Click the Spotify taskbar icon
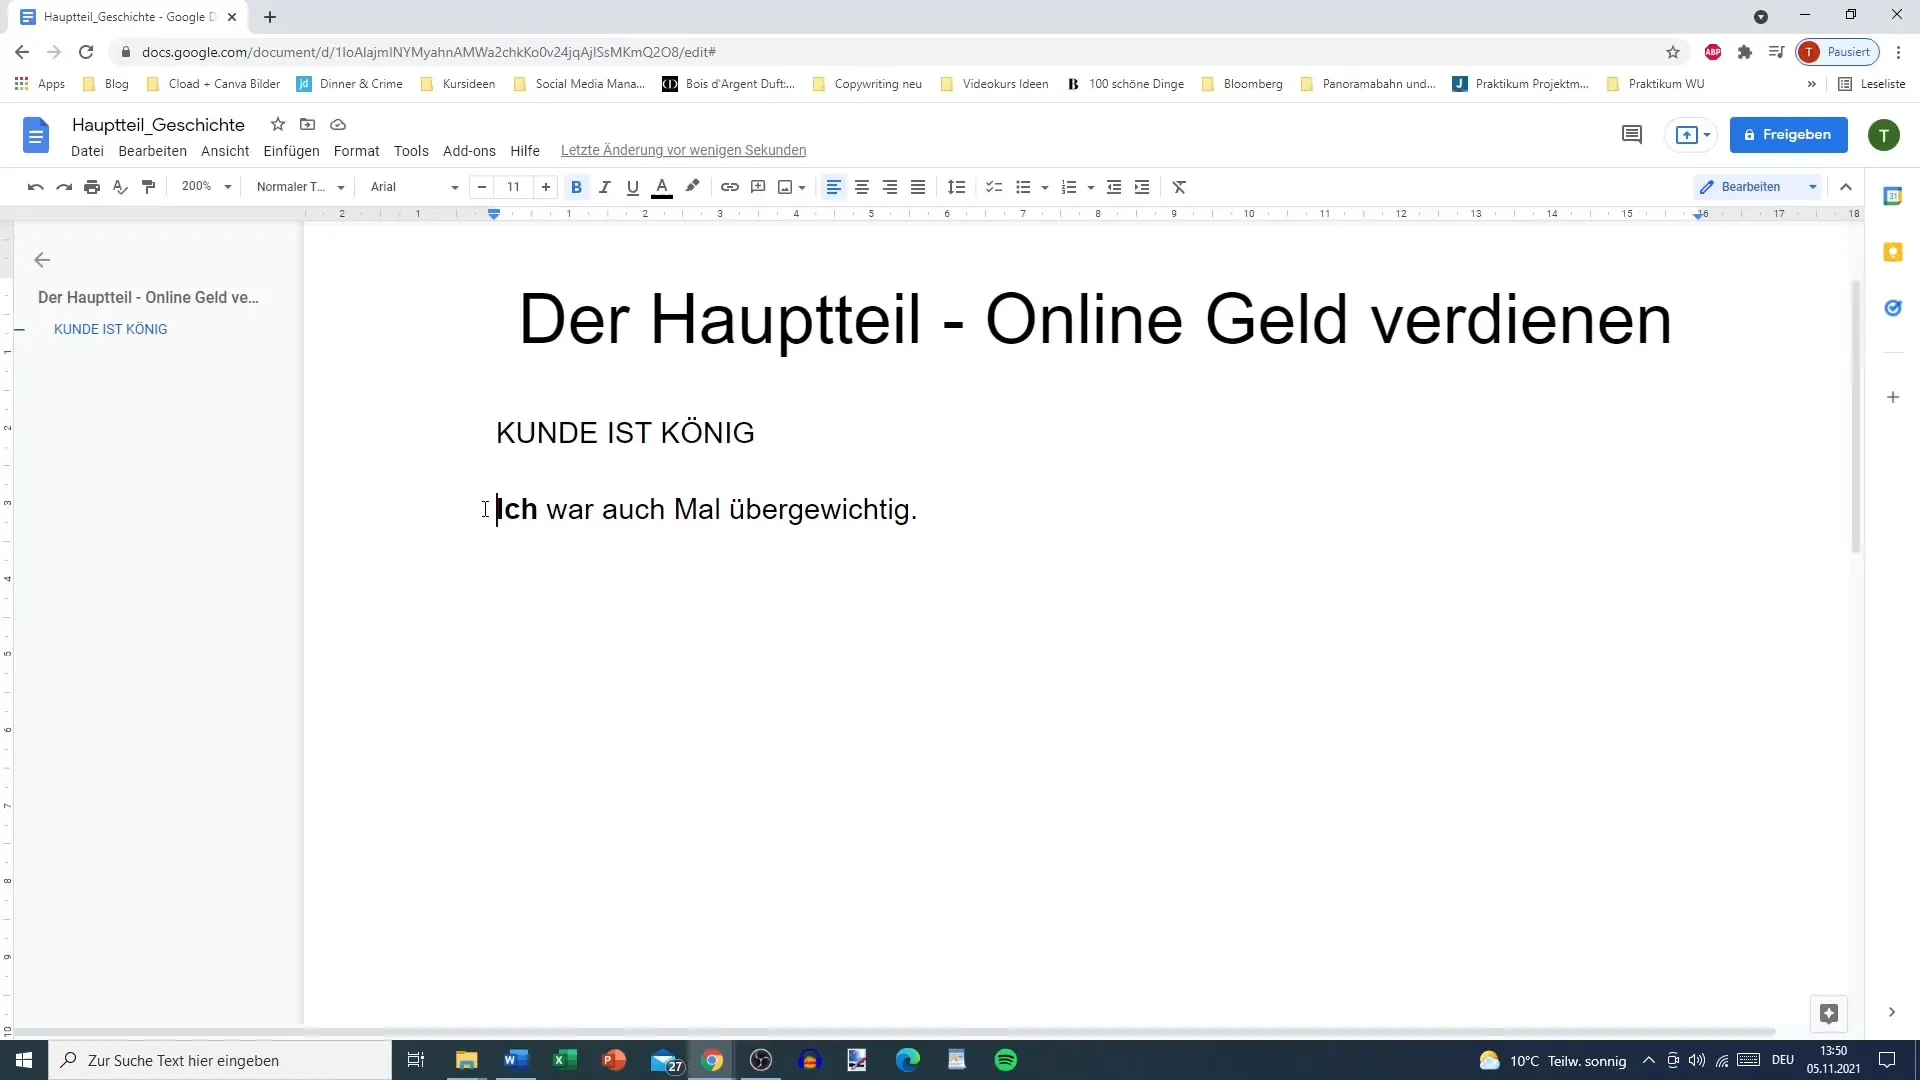 (1007, 1060)
